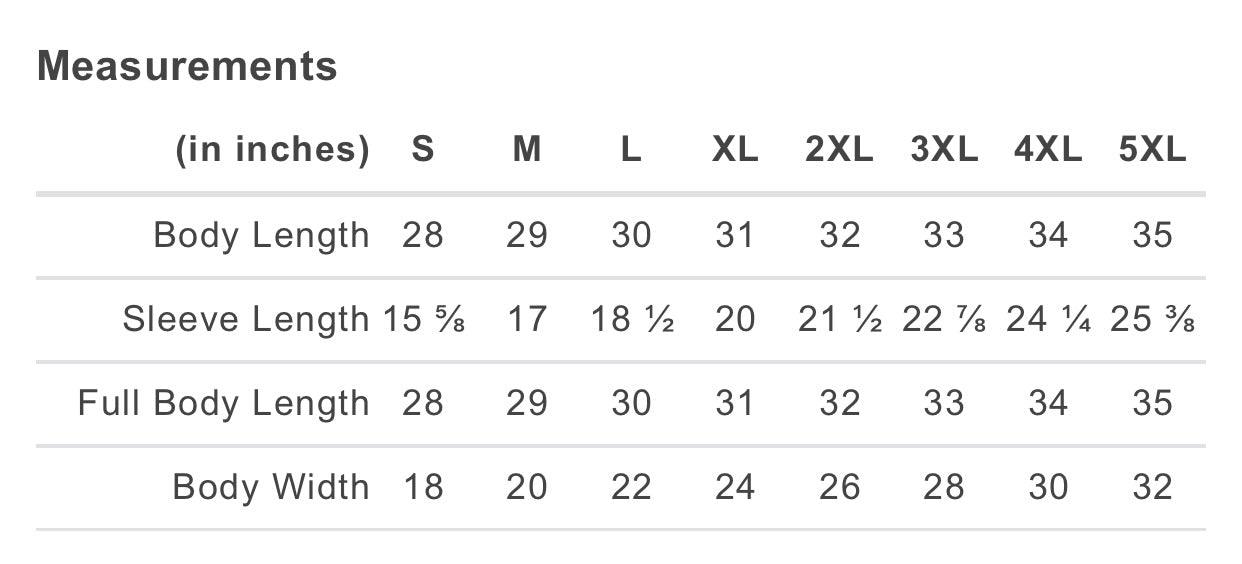Select the M size column header

tap(527, 150)
